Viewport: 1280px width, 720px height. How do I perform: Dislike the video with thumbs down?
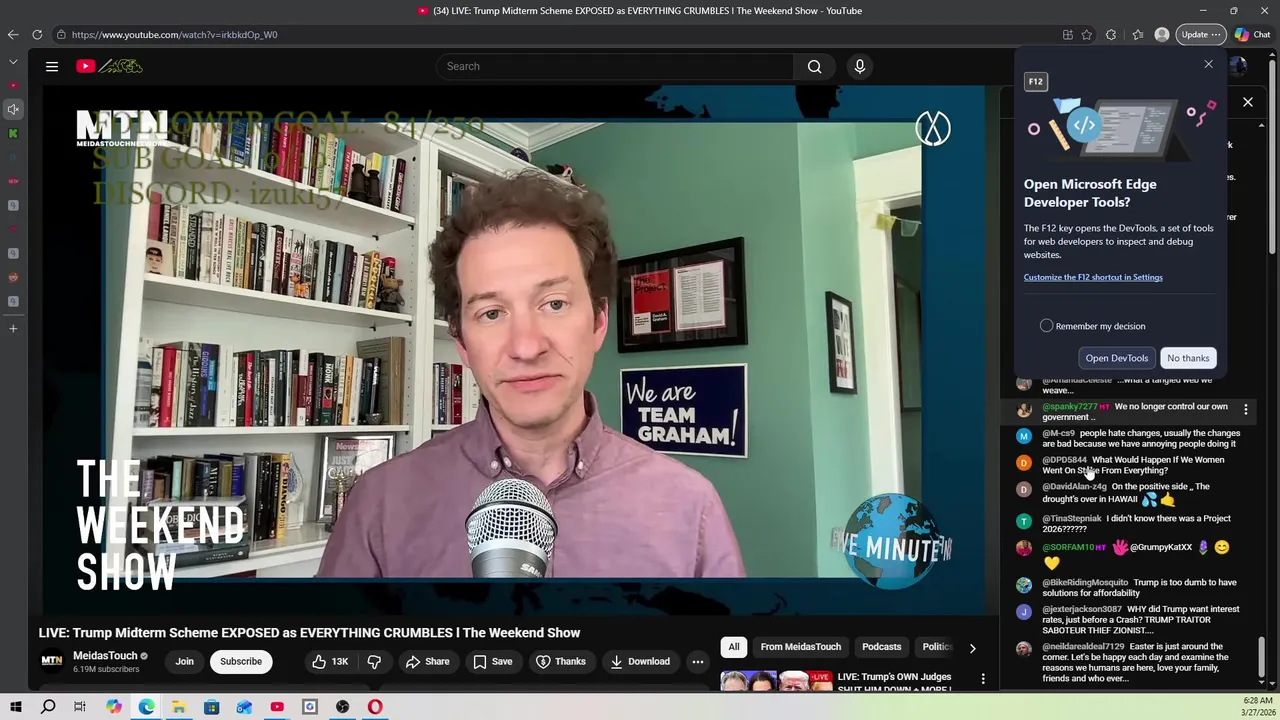pyautogui.click(x=374, y=661)
